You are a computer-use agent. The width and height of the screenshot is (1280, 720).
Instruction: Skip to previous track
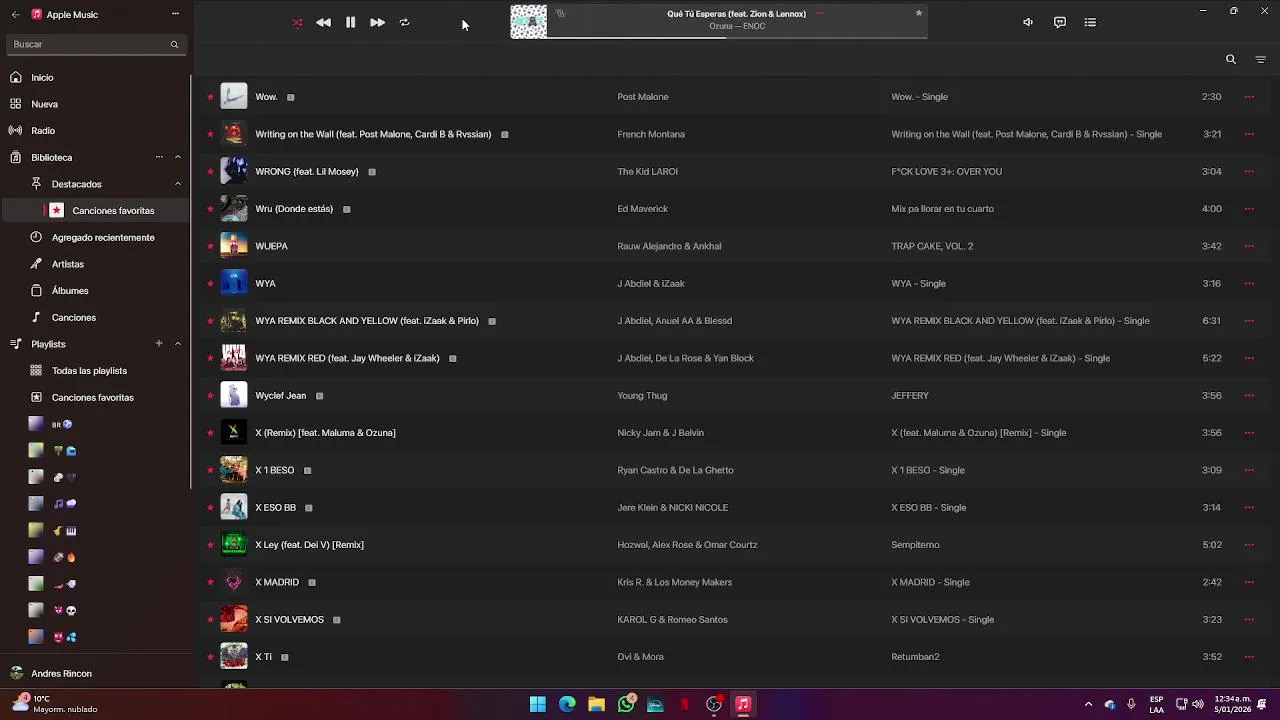(323, 22)
